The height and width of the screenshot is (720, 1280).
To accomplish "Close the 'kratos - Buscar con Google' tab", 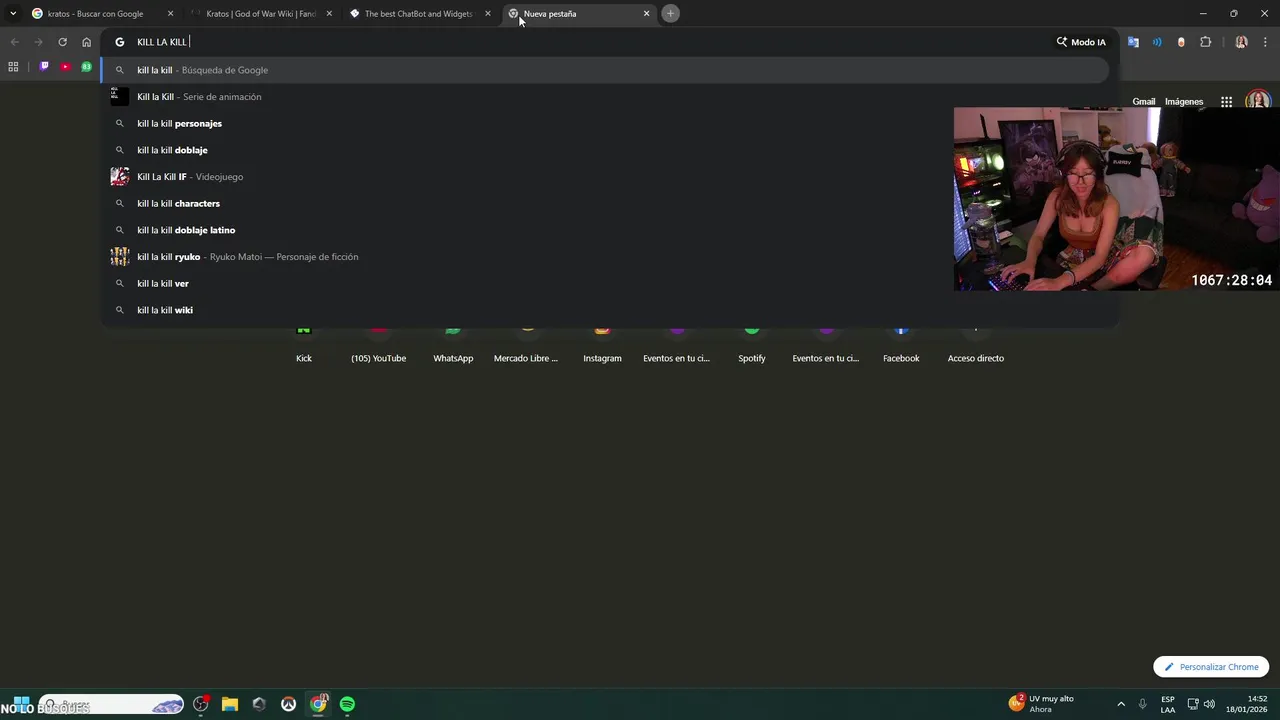I will pos(170,14).
